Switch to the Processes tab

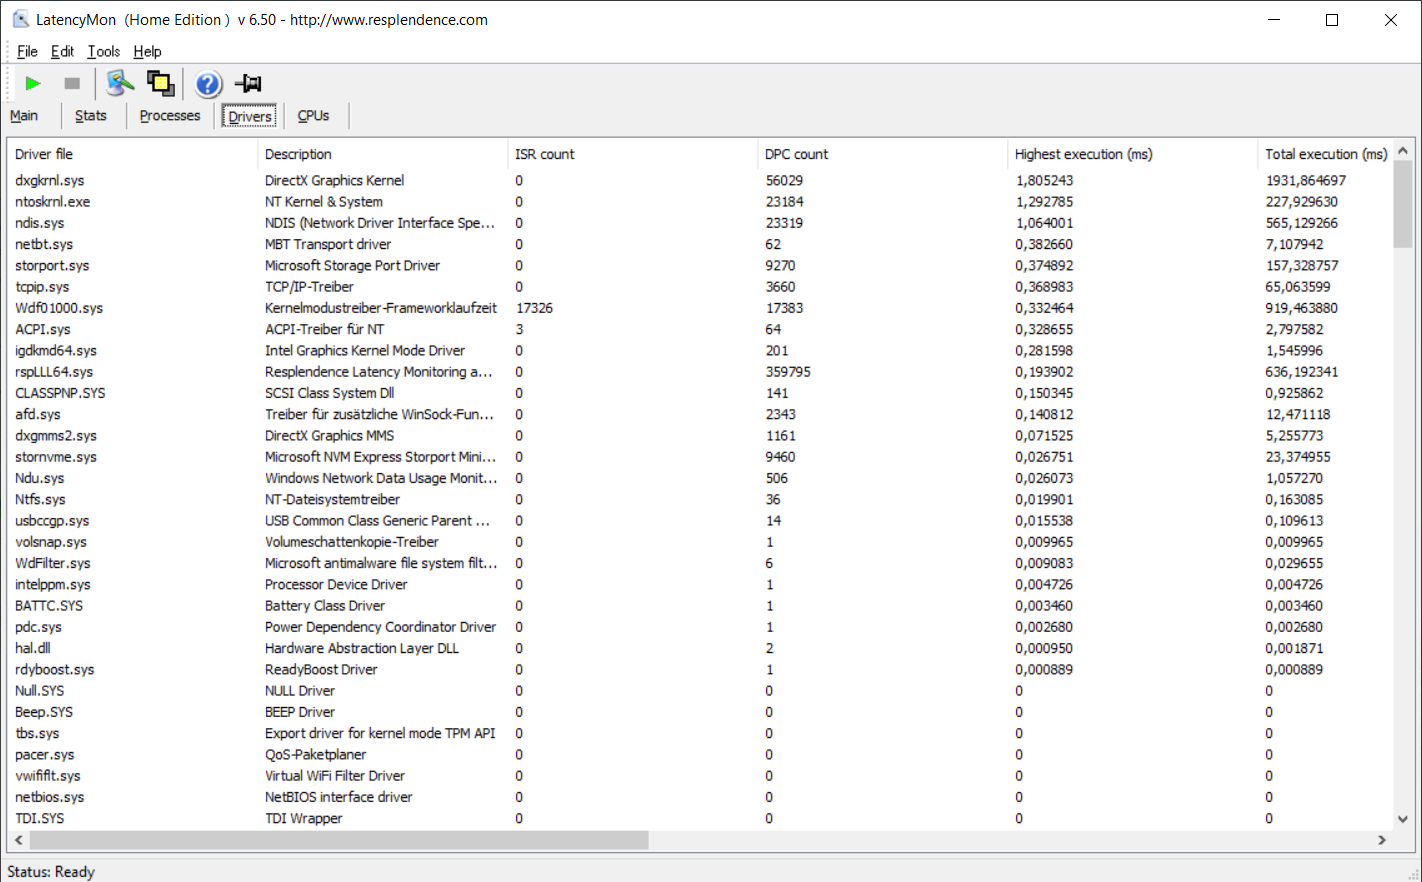[170, 116]
